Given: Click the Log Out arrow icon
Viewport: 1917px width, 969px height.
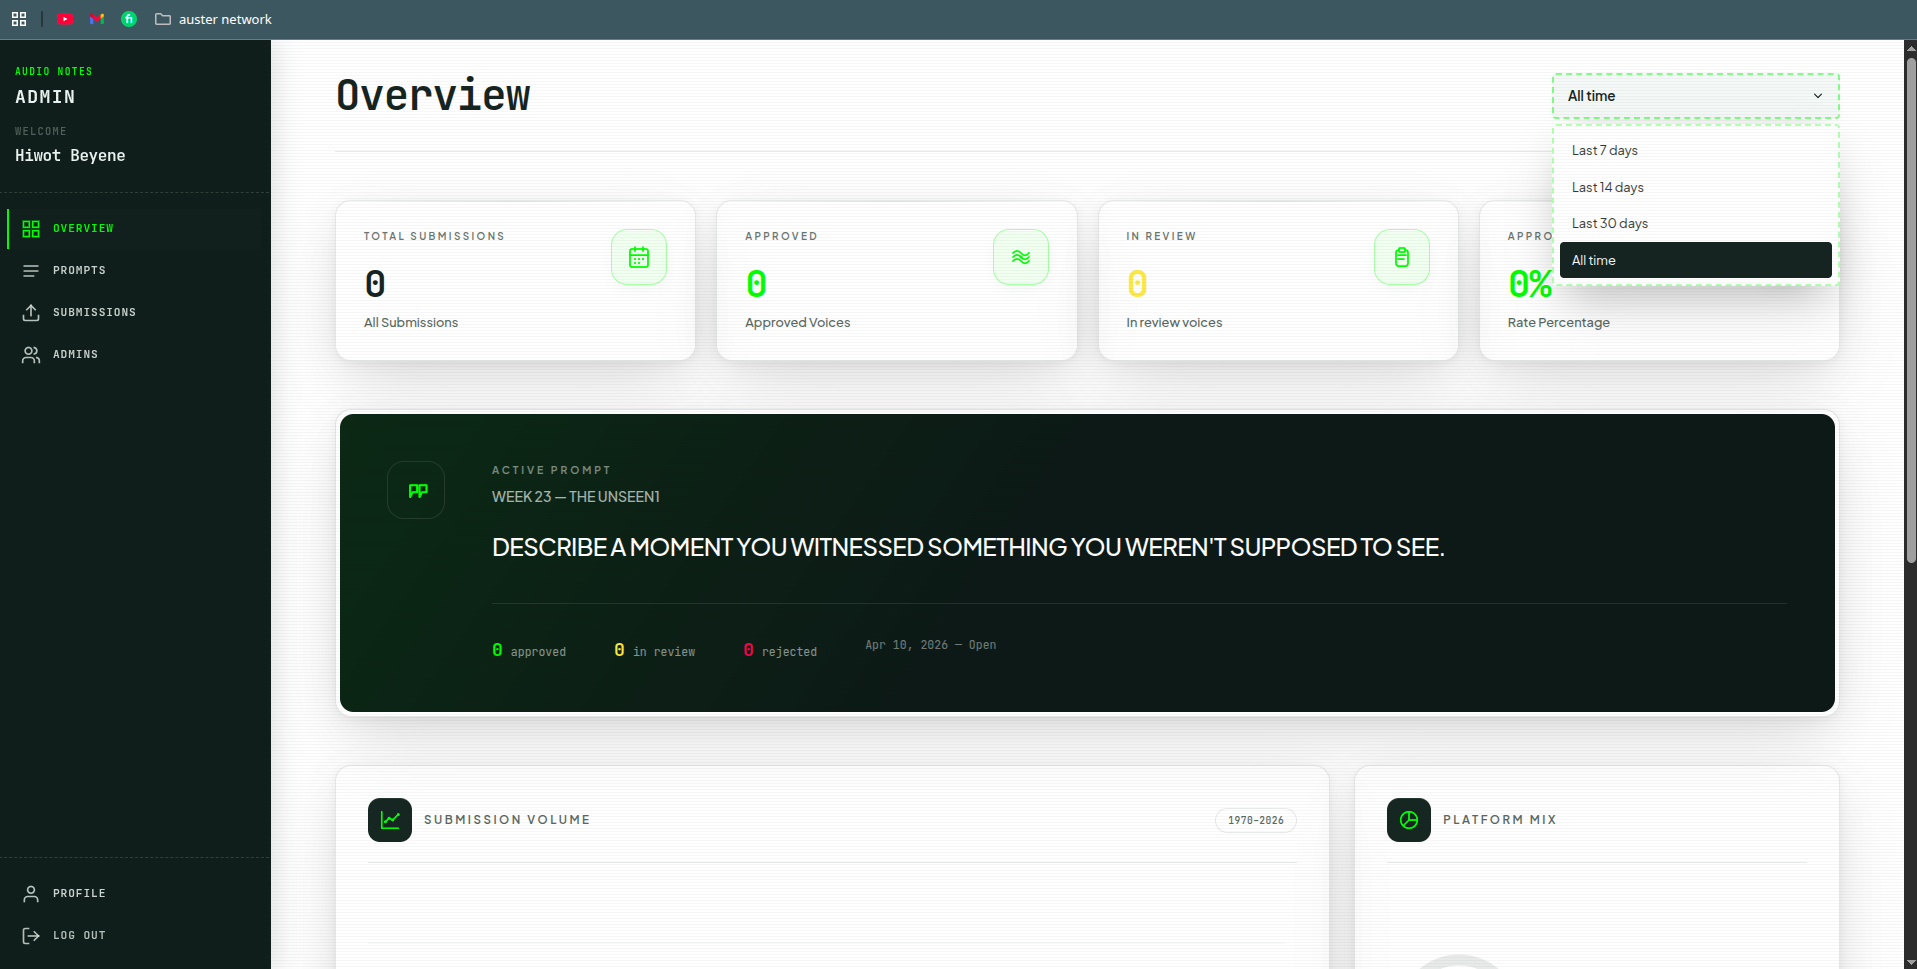Looking at the screenshot, I should [x=31, y=936].
